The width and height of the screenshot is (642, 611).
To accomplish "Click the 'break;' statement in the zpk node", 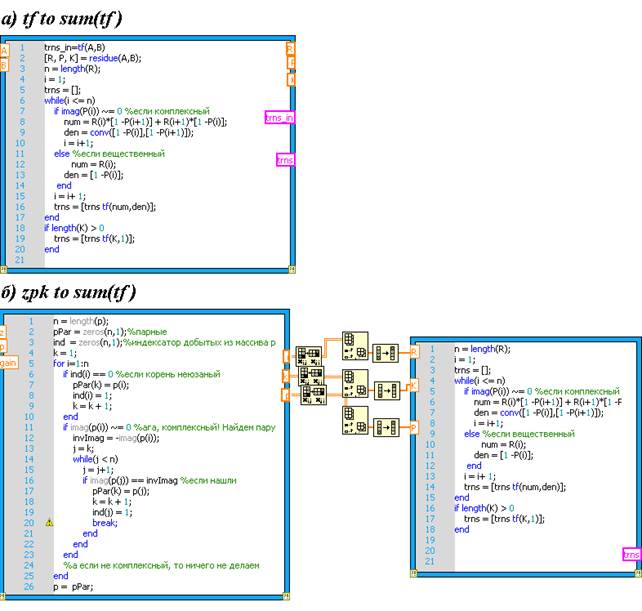I will pyautogui.click(x=105, y=523).
